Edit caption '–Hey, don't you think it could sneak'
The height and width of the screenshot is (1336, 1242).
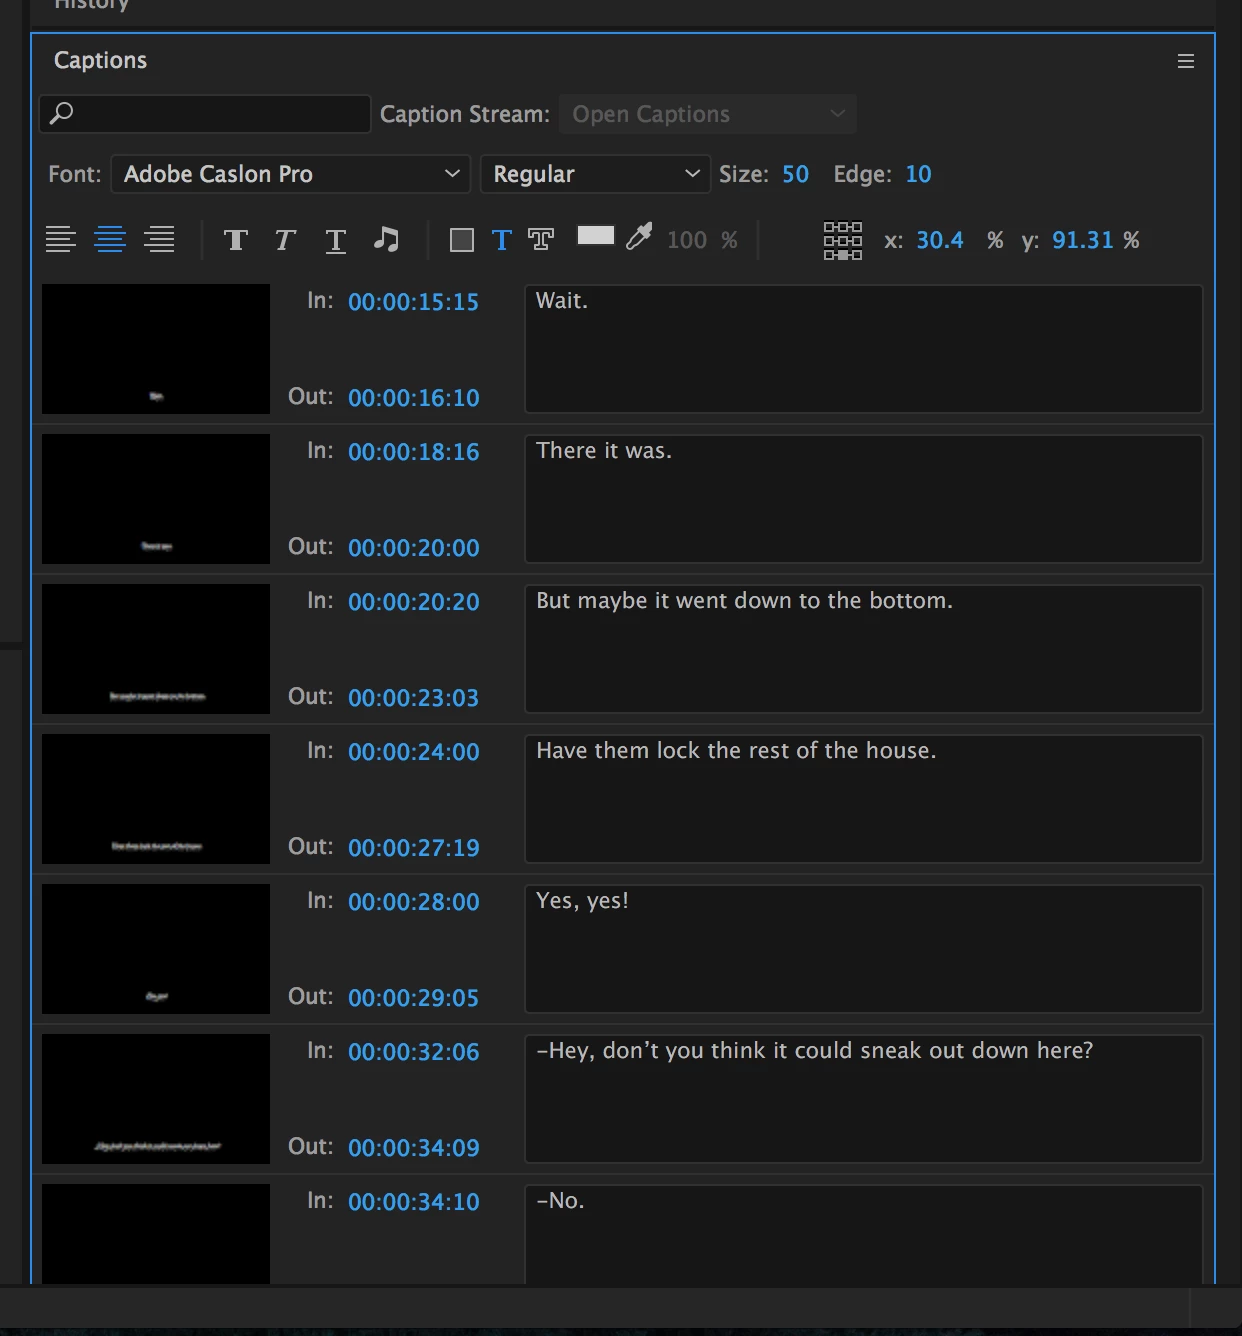(x=864, y=1099)
